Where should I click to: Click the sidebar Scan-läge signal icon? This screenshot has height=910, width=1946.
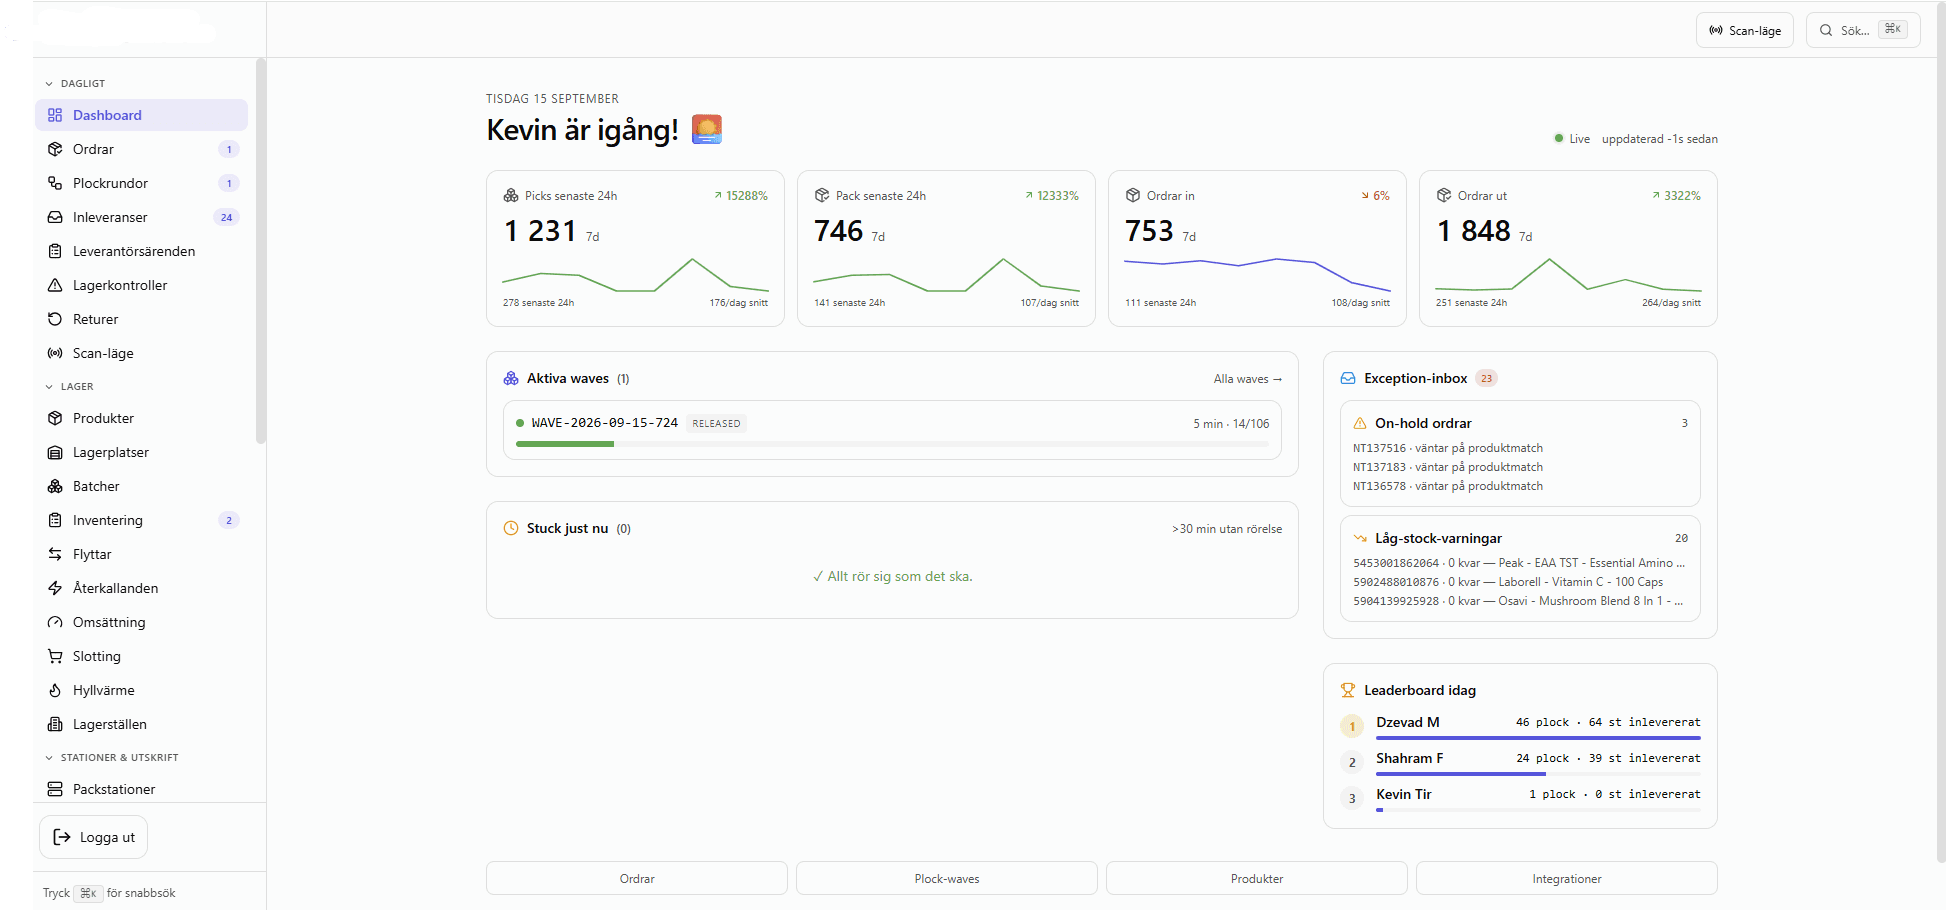[x=55, y=353]
